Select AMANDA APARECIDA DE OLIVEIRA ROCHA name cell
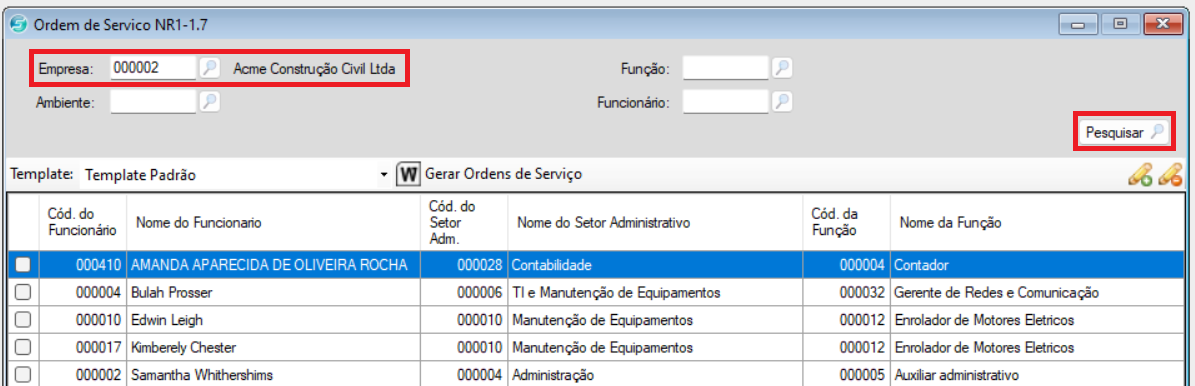The image size is (1195, 386). [x=273, y=265]
